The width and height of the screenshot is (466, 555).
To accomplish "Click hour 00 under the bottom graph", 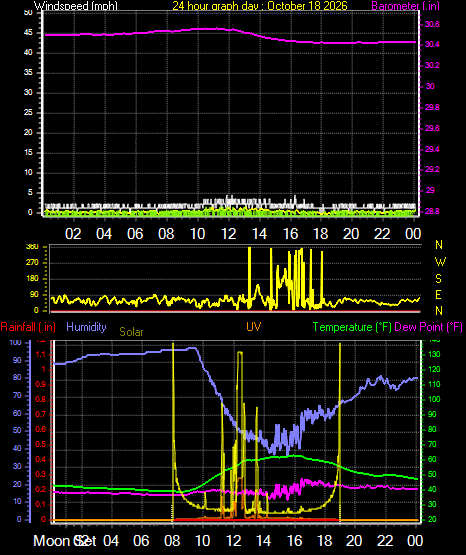I will (415, 541).
